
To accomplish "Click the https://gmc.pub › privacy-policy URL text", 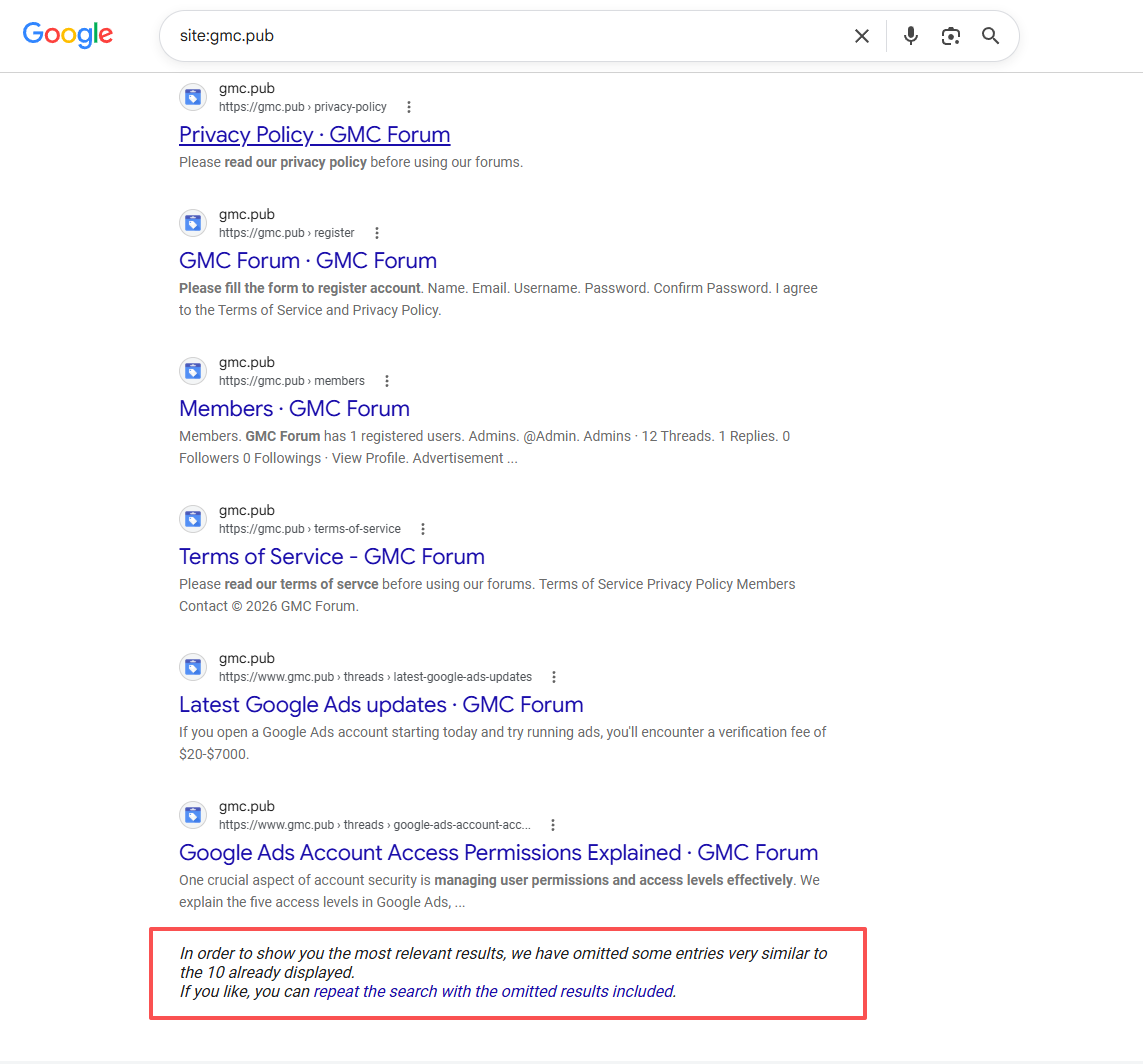I will click(x=303, y=107).
